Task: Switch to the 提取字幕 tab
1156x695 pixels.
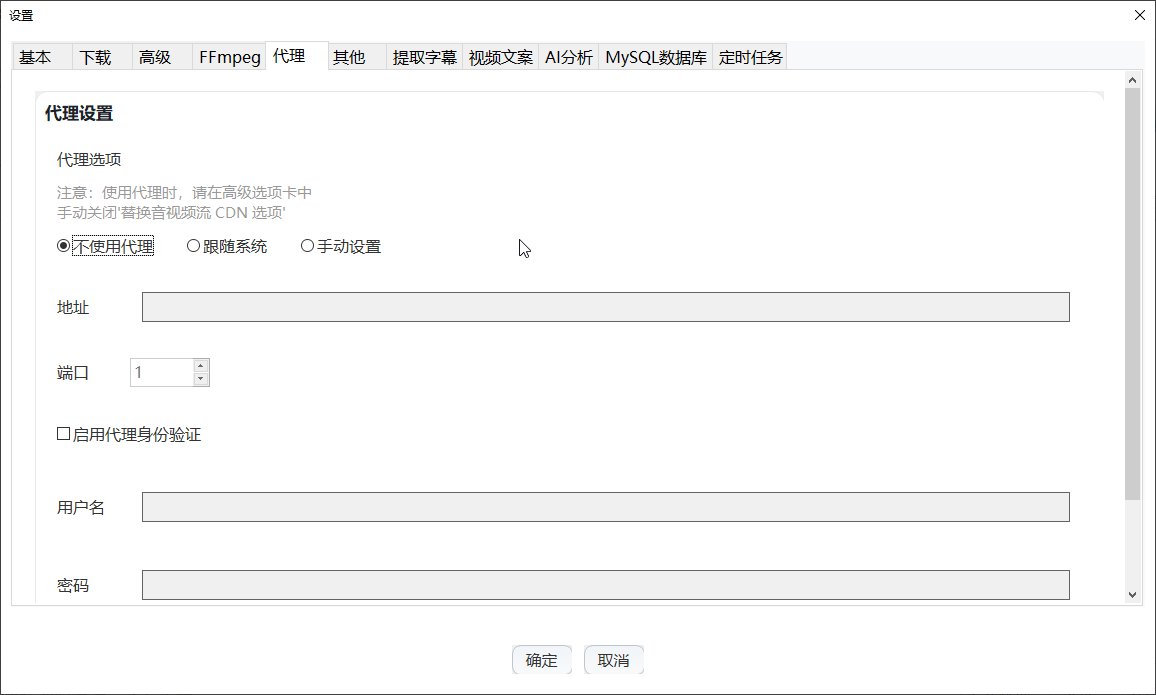Action: pos(424,58)
